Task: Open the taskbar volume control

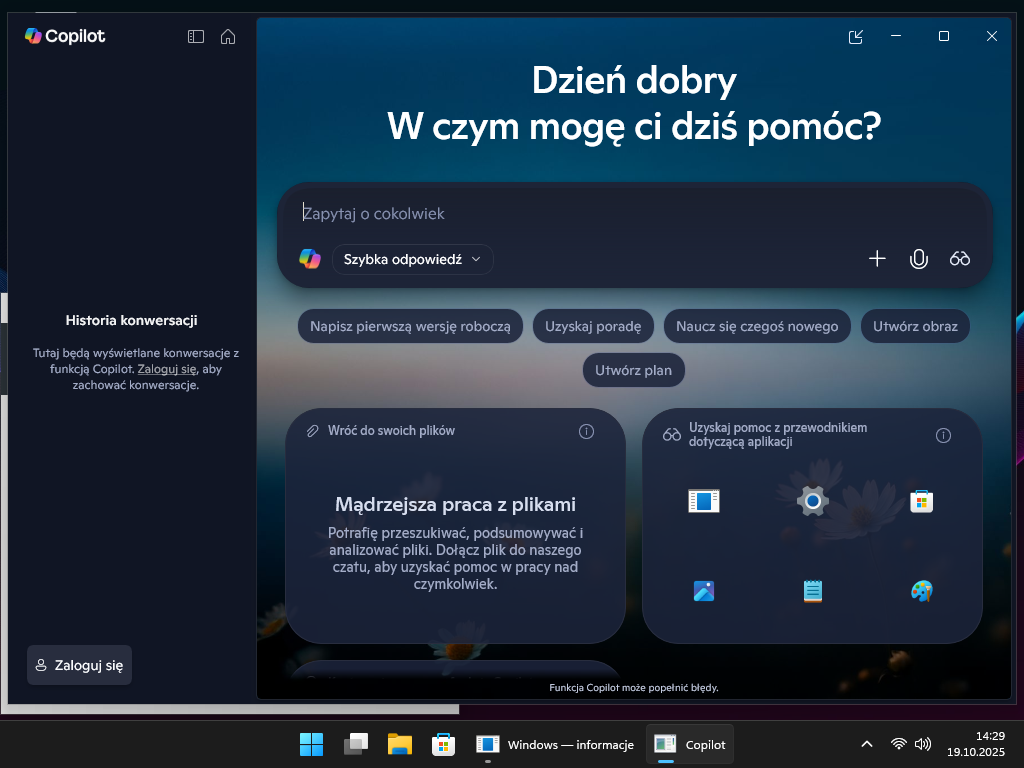Action: coord(922,744)
